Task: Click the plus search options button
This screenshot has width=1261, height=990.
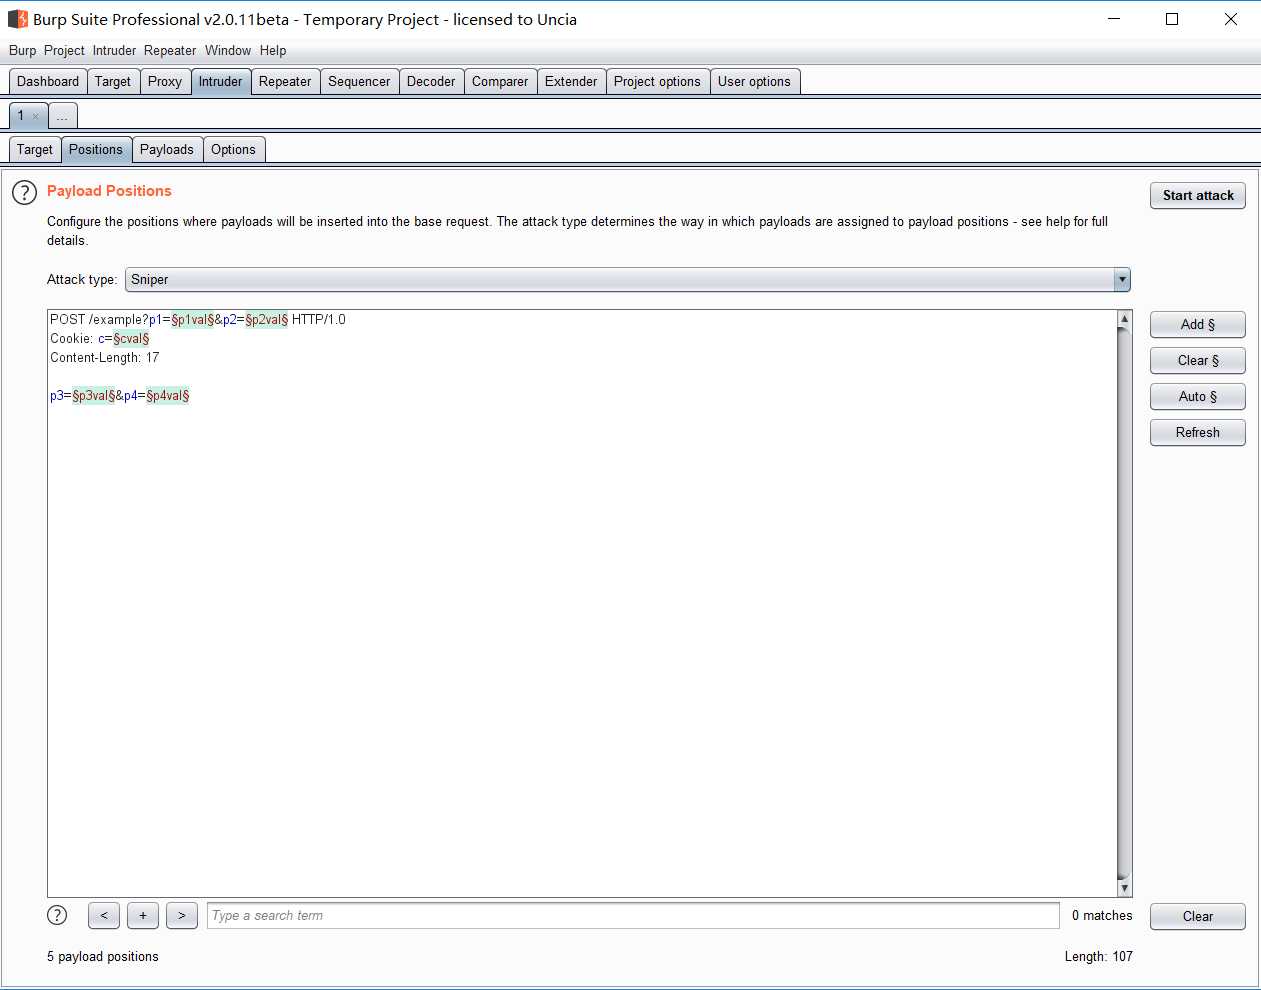Action: (x=143, y=915)
